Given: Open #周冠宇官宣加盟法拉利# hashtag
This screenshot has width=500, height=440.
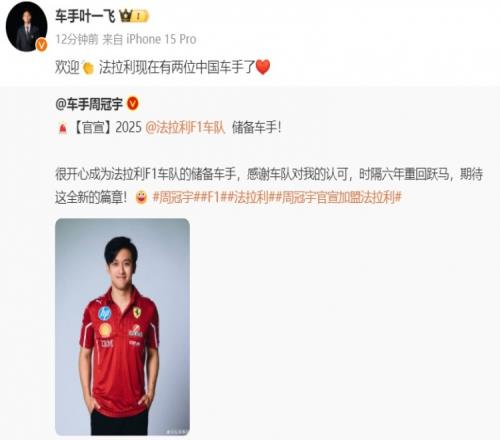Looking at the screenshot, I should coord(339,197).
